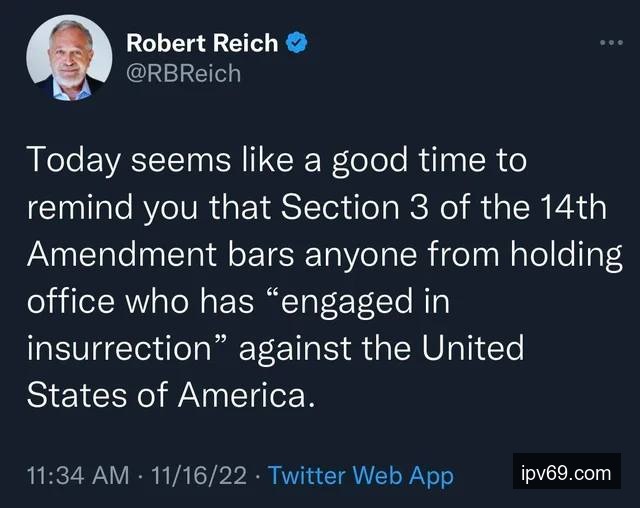640x508 pixels.
Task: Click "States of America." on the last line
Action: tap(169, 396)
